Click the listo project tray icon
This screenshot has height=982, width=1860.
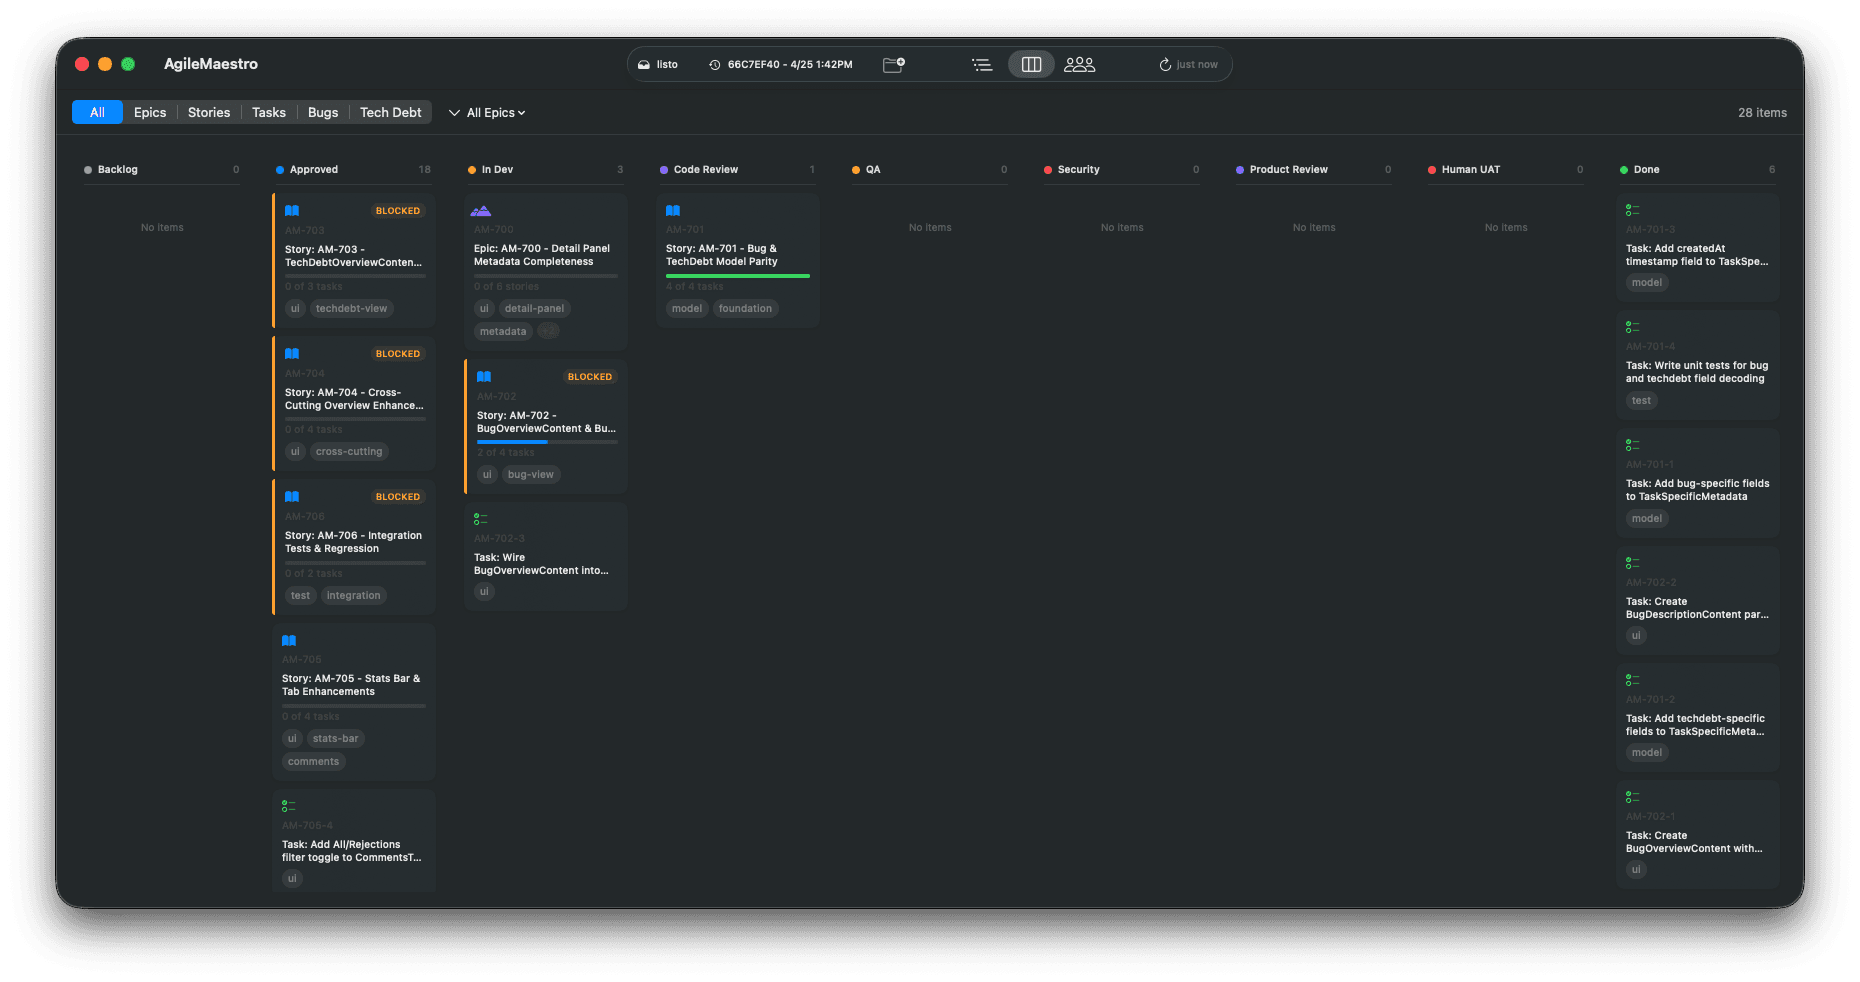pos(644,65)
